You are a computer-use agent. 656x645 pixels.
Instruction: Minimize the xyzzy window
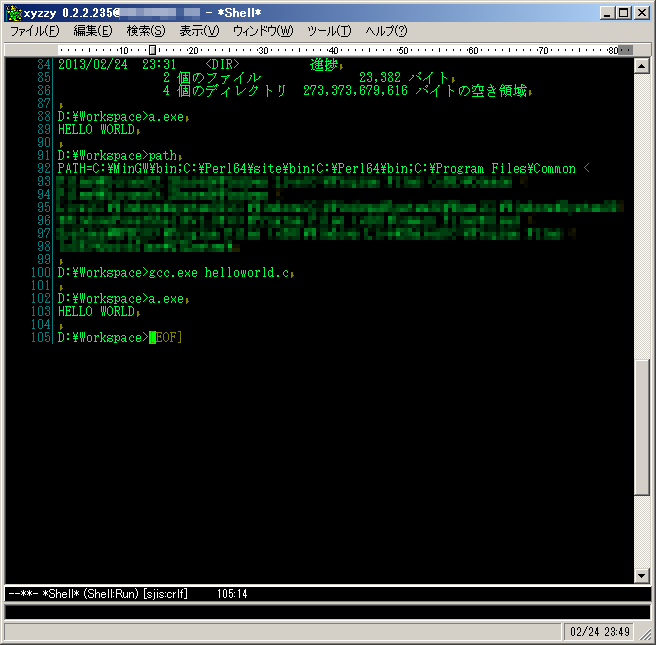607,13
